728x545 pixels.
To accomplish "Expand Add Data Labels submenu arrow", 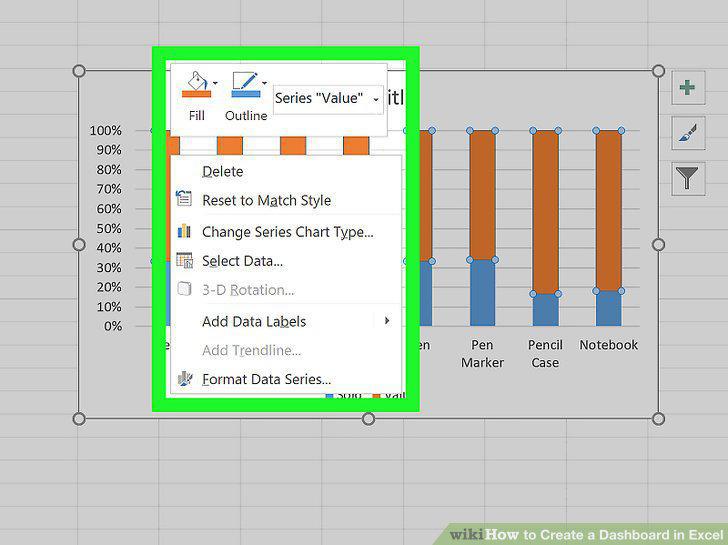I will coord(387,321).
